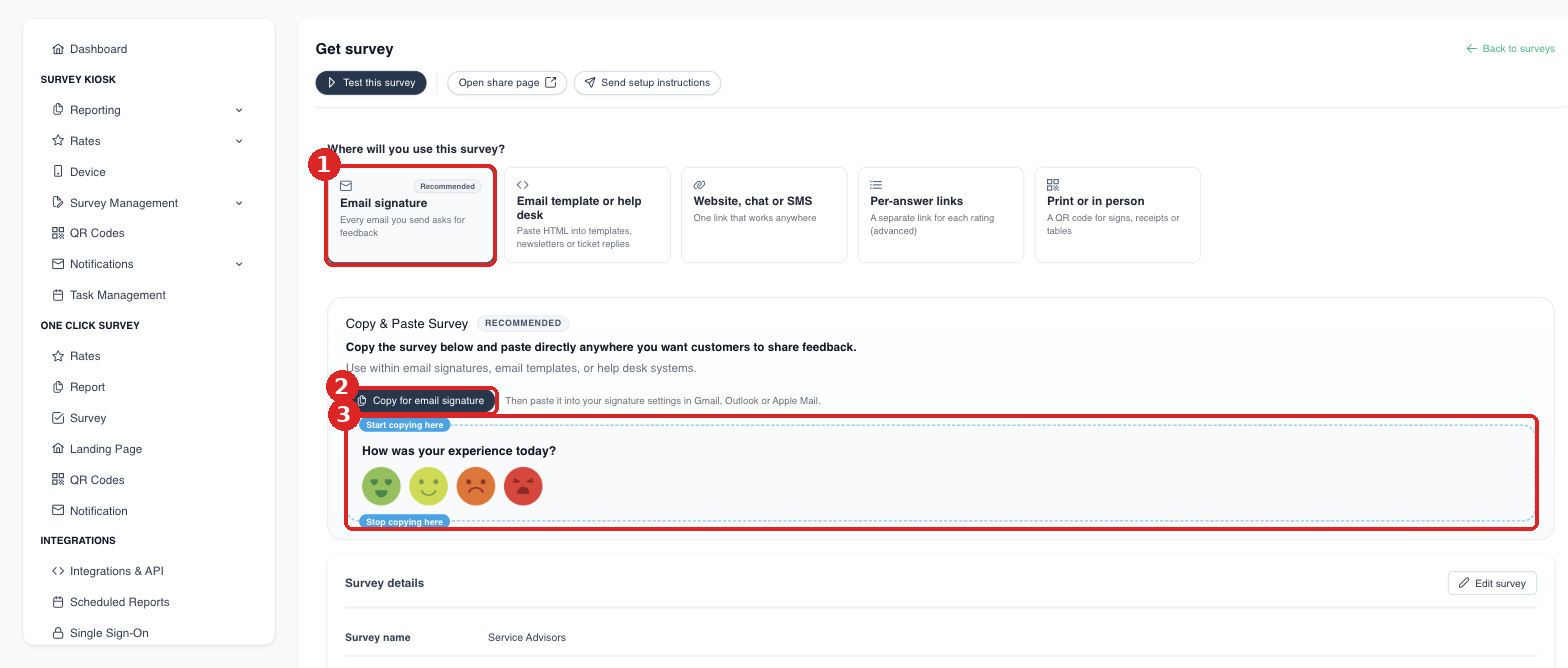
Task: Click the QR icon on Print or in person card
Action: tap(1053, 185)
